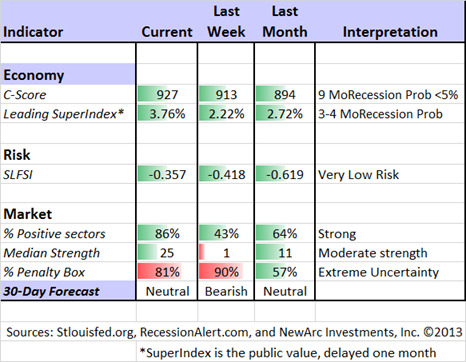The image size is (466, 362).
Task: Click the Bearish 30-Day Forecast cell
Action: pyautogui.click(x=226, y=291)
